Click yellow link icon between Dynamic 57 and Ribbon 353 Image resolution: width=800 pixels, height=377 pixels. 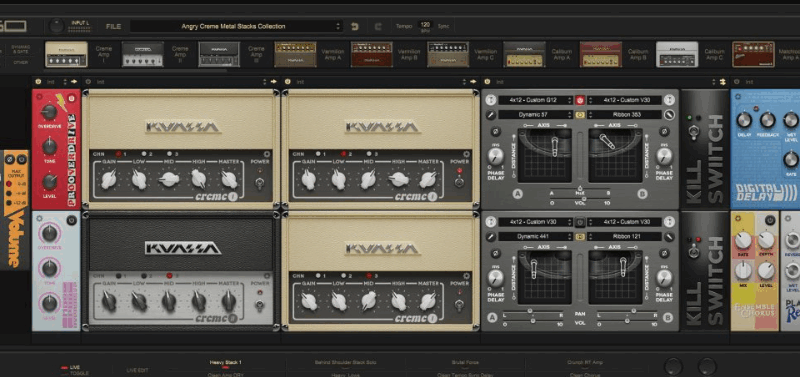tap(580, 115)
